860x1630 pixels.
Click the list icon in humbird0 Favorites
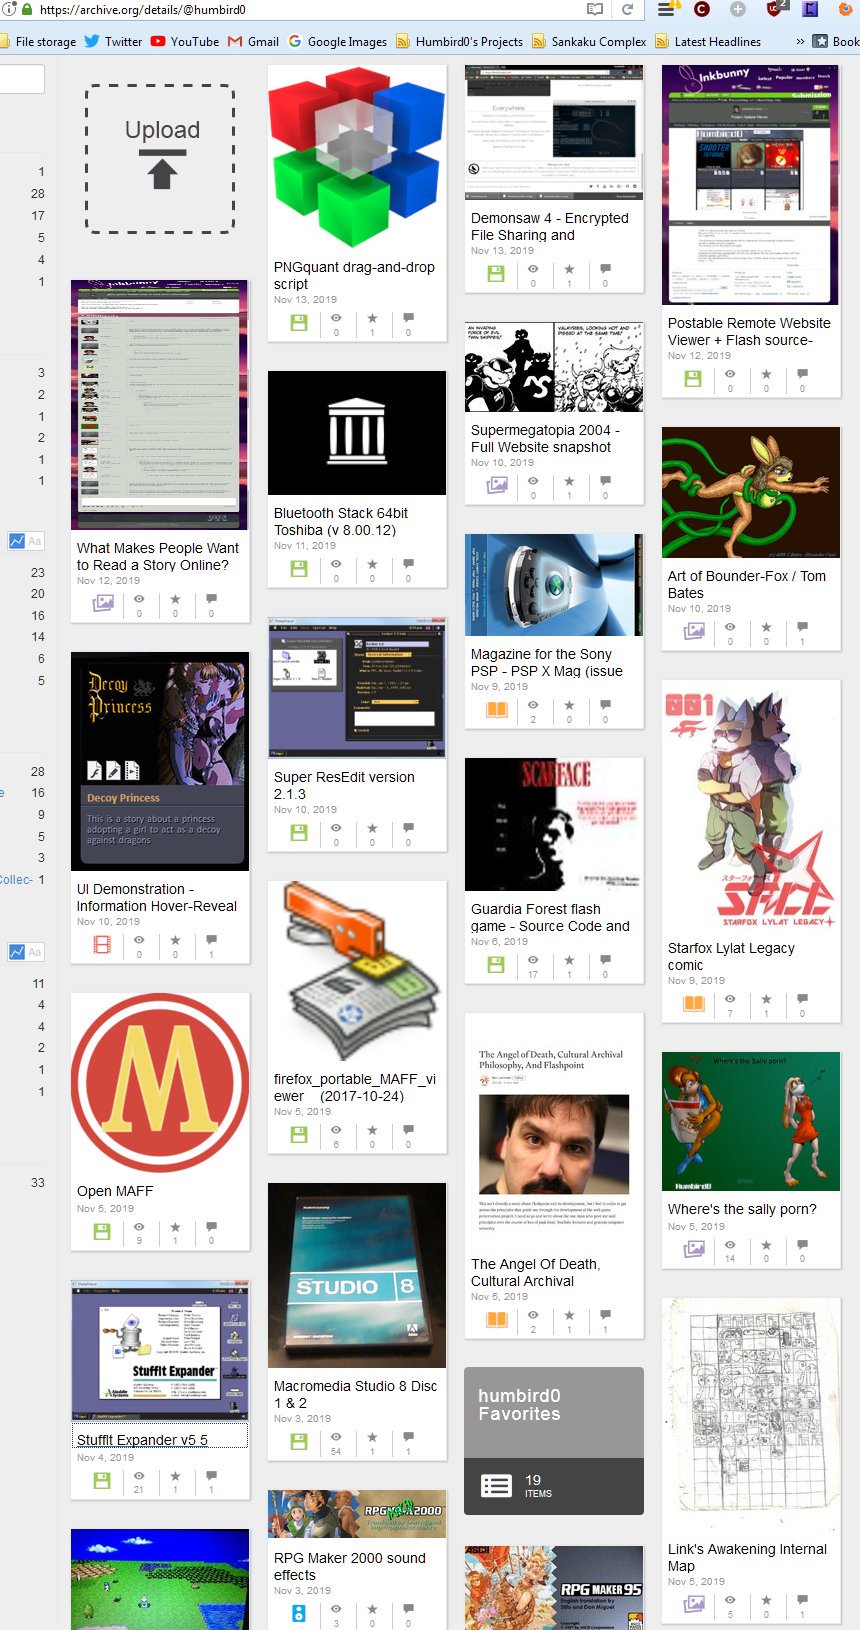(497, 1485)
